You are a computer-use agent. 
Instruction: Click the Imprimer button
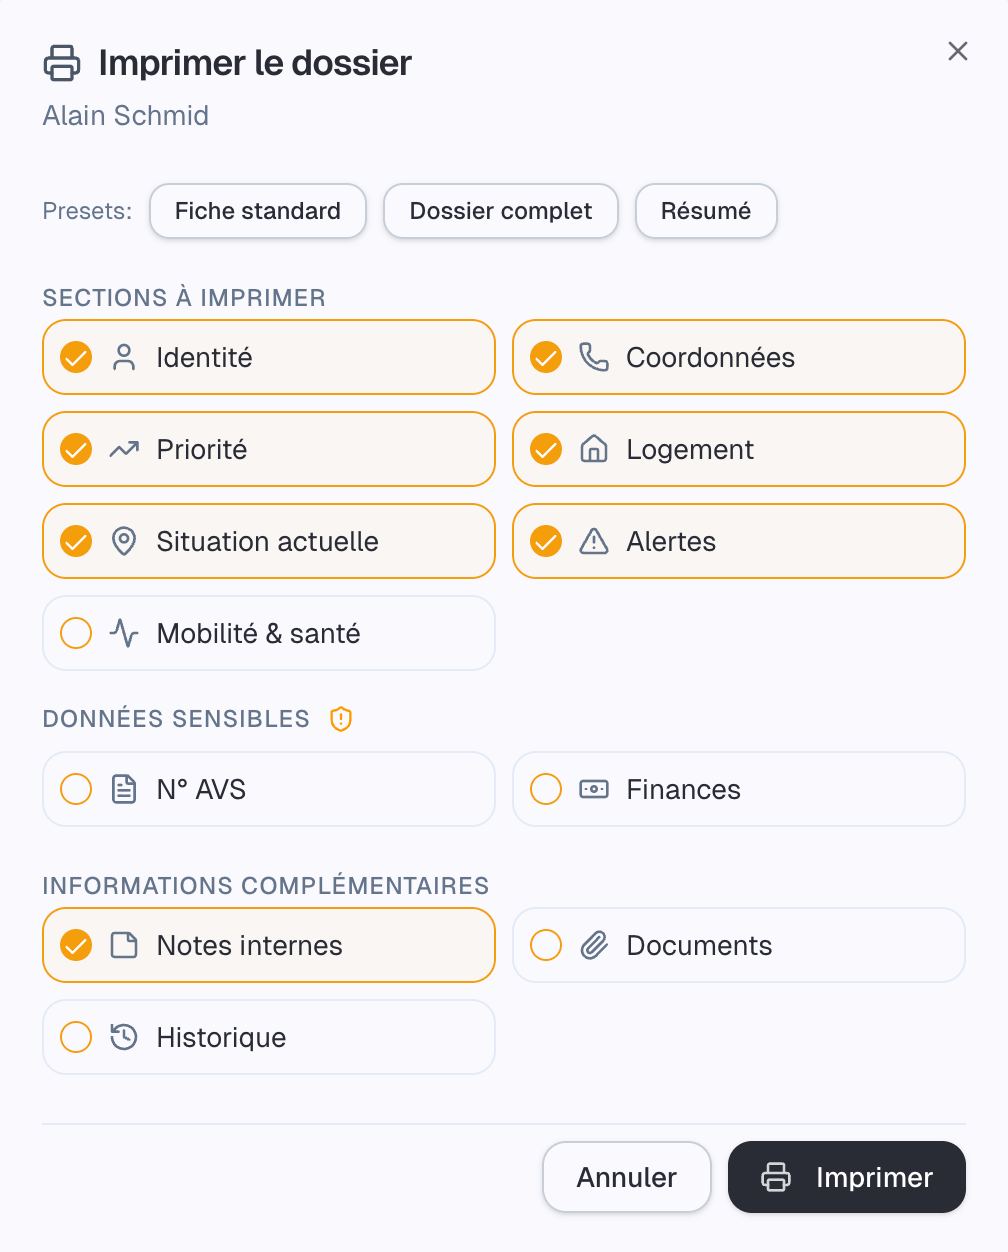(x=846, y=1177)
